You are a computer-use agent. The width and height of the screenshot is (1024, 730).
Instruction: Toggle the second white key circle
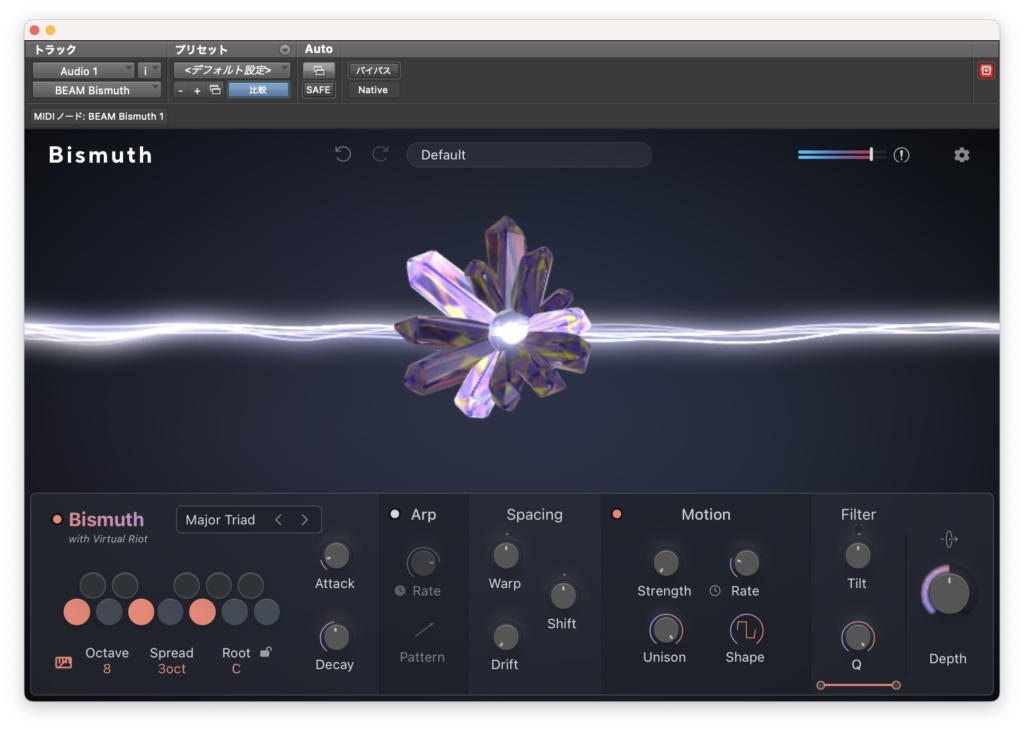(x=109, y=612)
